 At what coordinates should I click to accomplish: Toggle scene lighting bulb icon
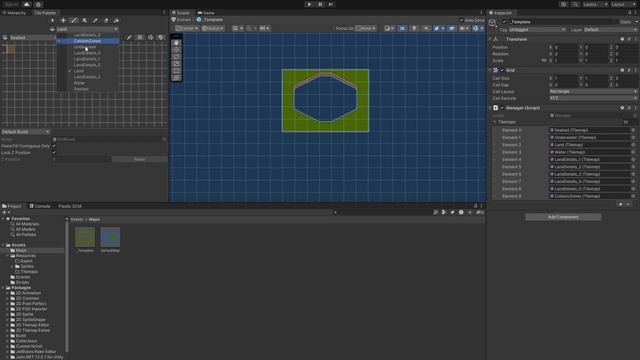pyautogui.click(x=414, y=28)
